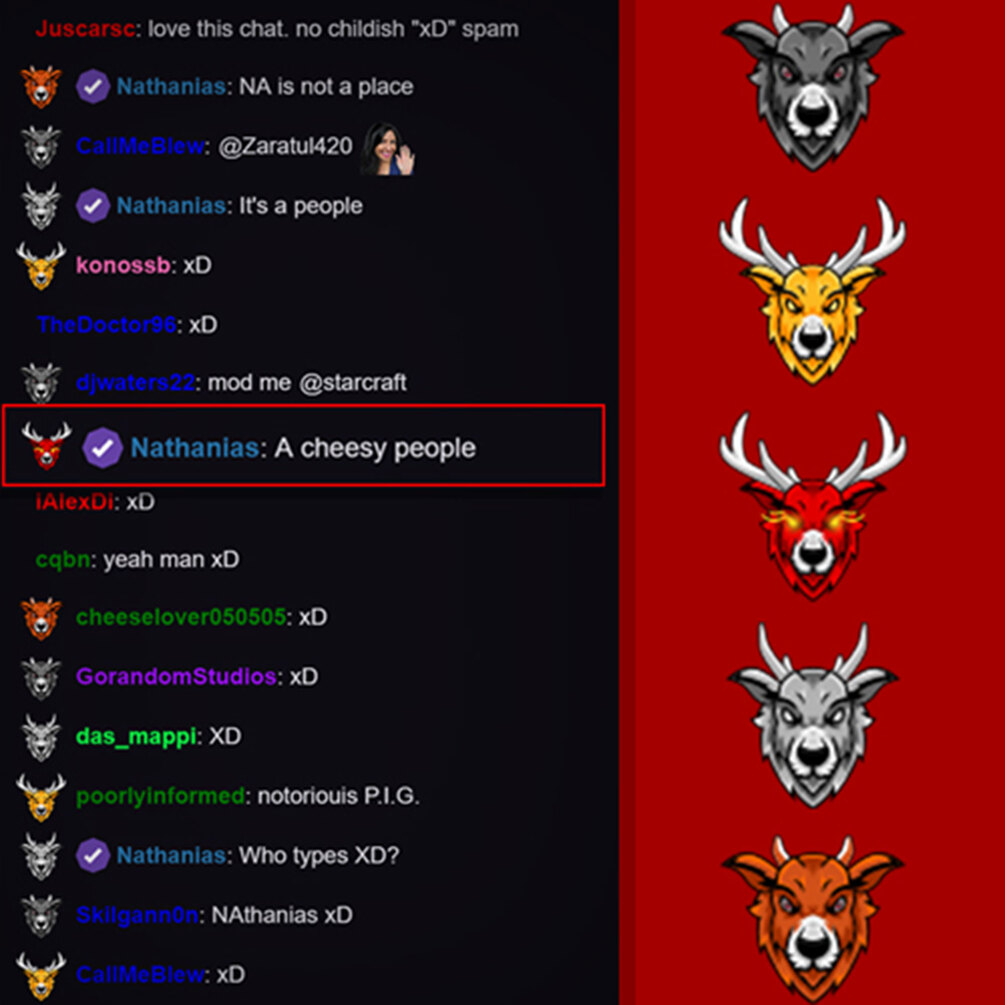Click the large red glowing-eyed deer badge

(813, 506)
